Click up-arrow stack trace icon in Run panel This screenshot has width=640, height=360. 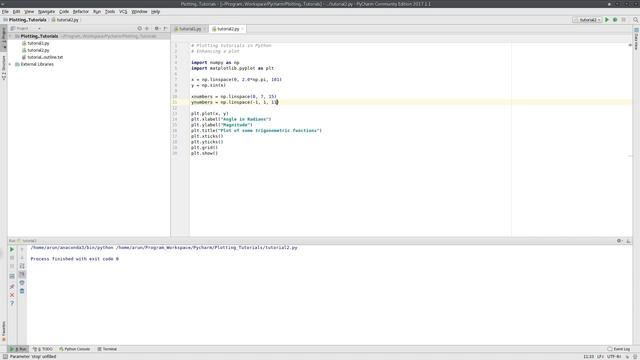(x=22, y=249)
